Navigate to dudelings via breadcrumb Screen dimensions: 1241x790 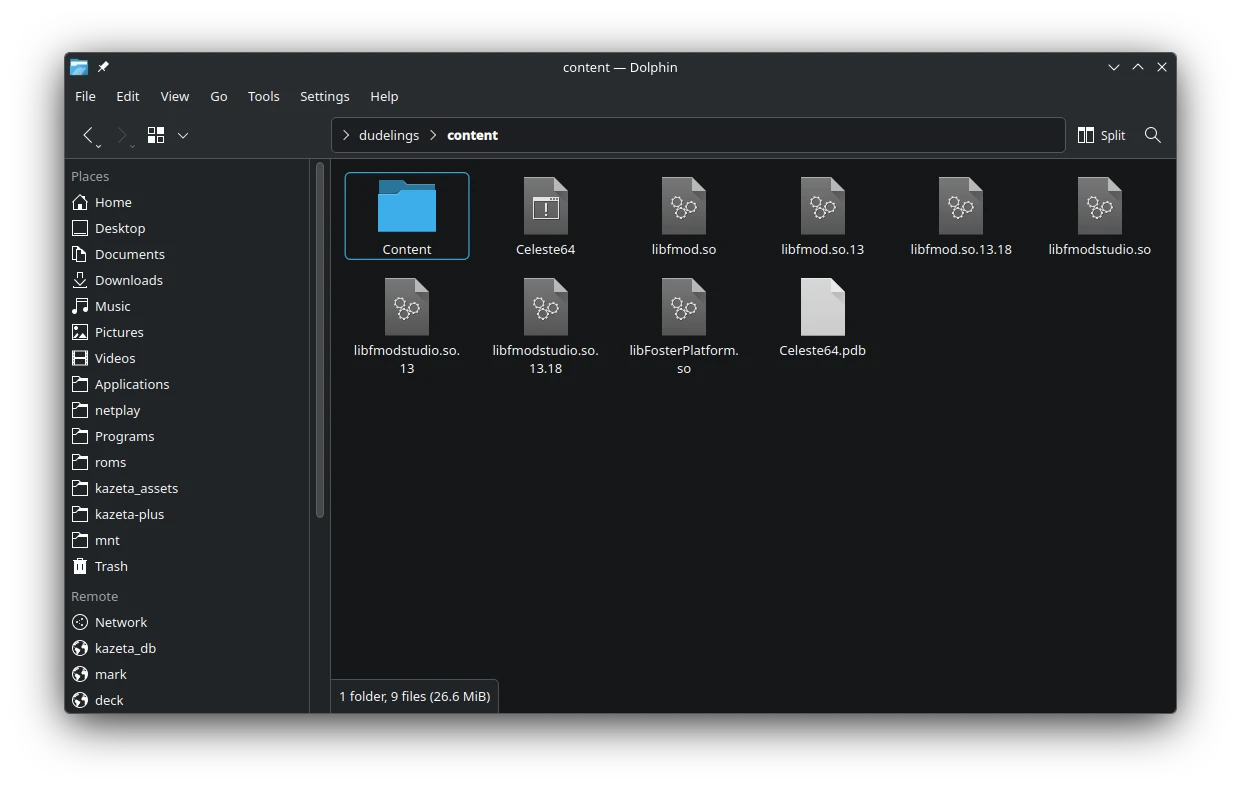pyautogui.click(x=390, y=135)
